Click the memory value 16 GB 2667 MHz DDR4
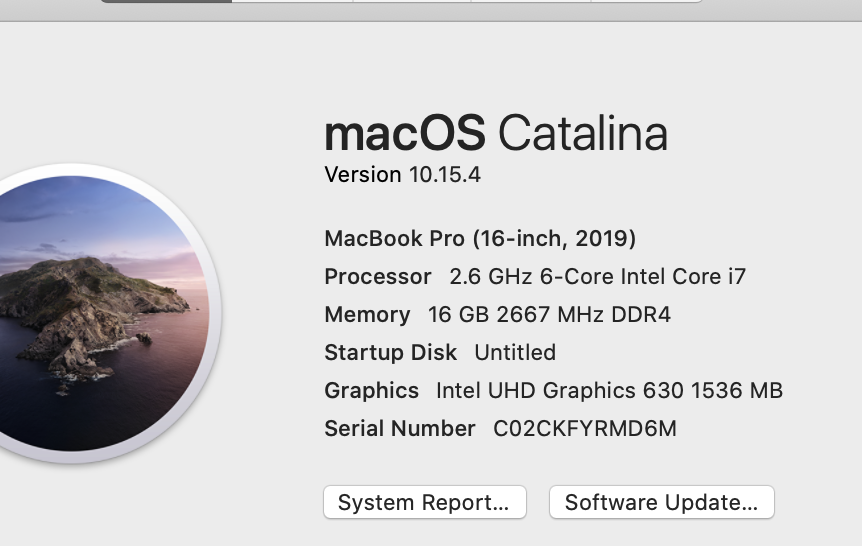This screenshot has height=546, width=862. click(549, 315)
